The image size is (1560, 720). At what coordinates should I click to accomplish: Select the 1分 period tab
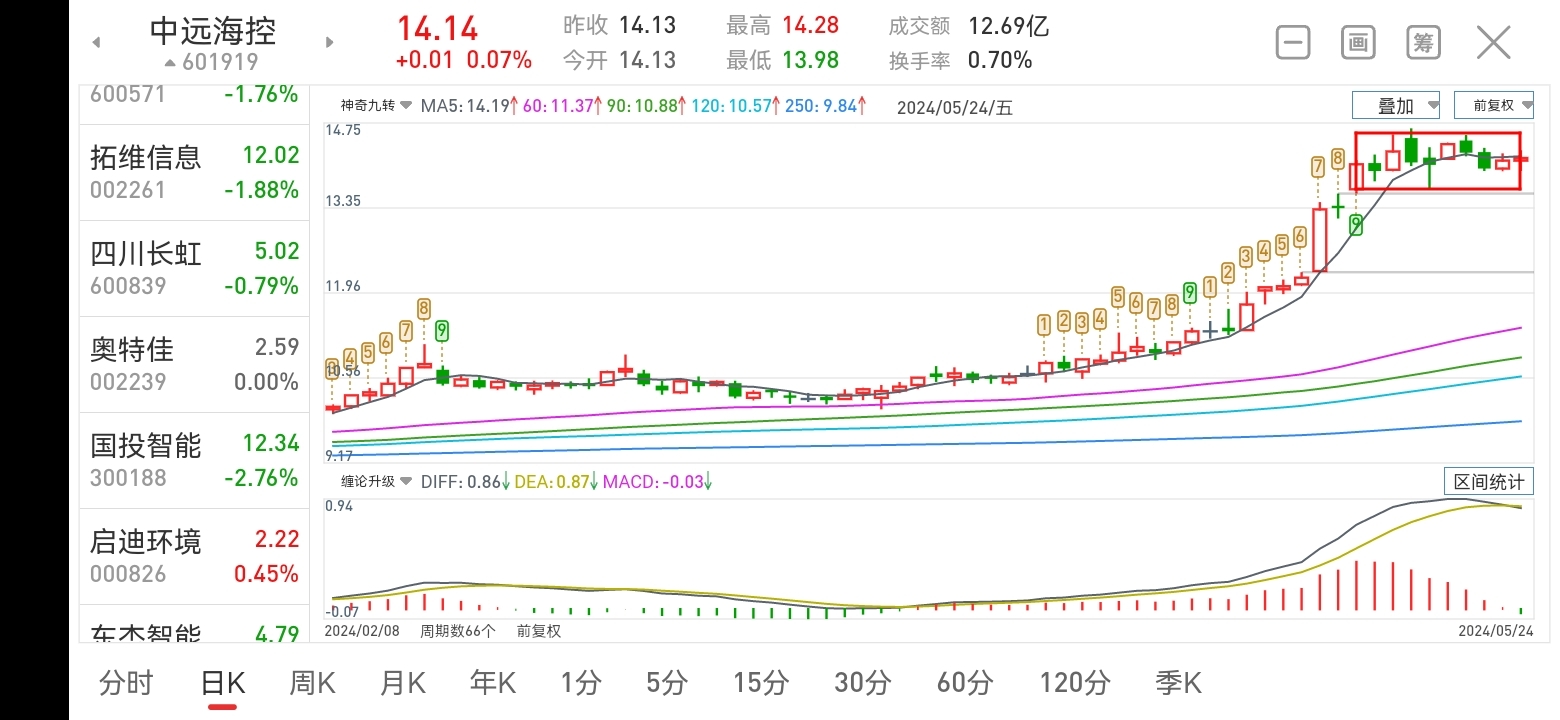tap(580, 683)
